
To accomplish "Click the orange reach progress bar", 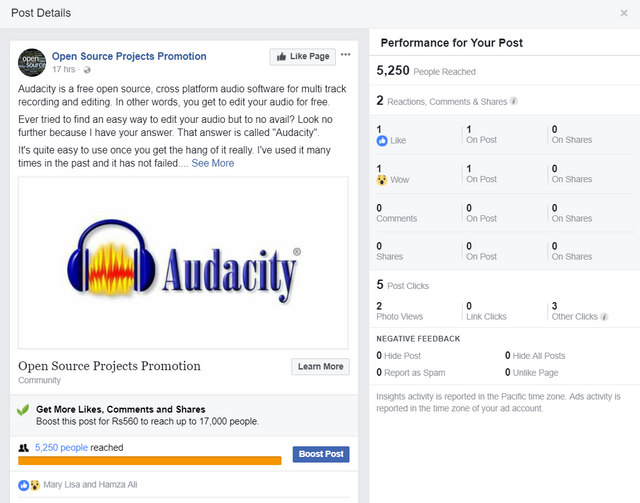I will click(150, 461).
